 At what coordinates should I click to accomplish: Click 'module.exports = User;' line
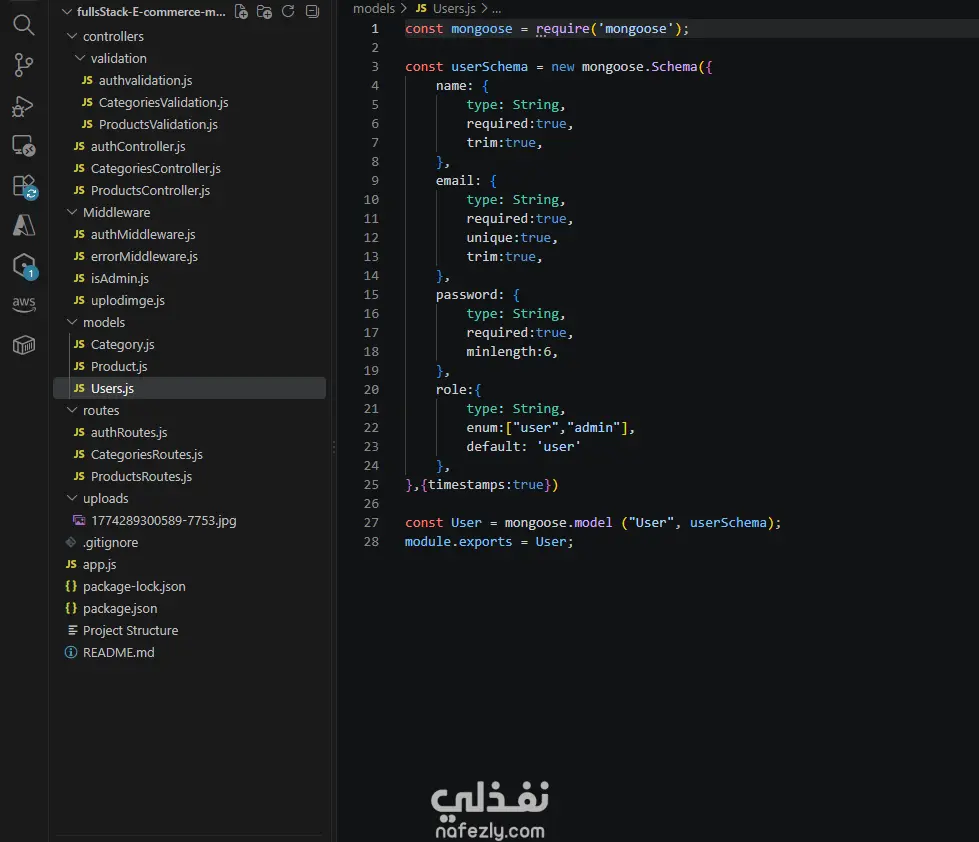pyautogui.click(x=489, y=542)
